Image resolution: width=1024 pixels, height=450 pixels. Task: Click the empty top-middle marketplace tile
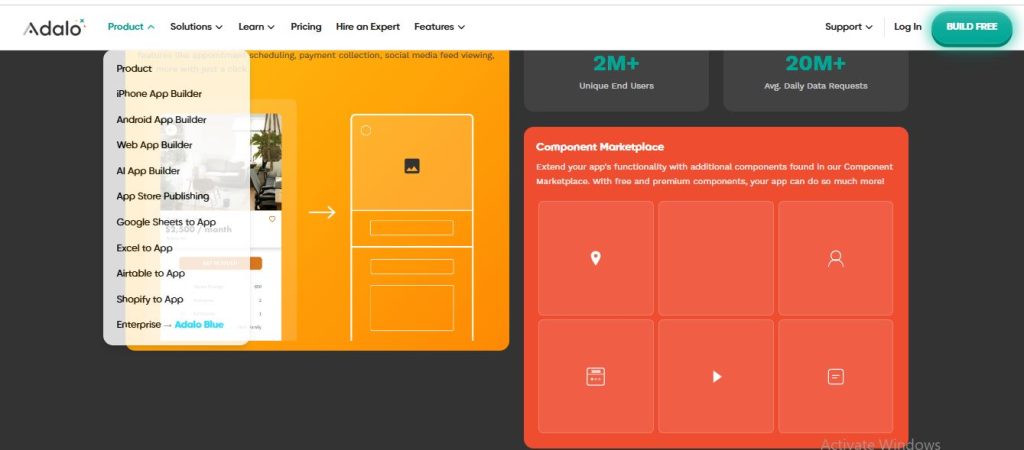716,259
